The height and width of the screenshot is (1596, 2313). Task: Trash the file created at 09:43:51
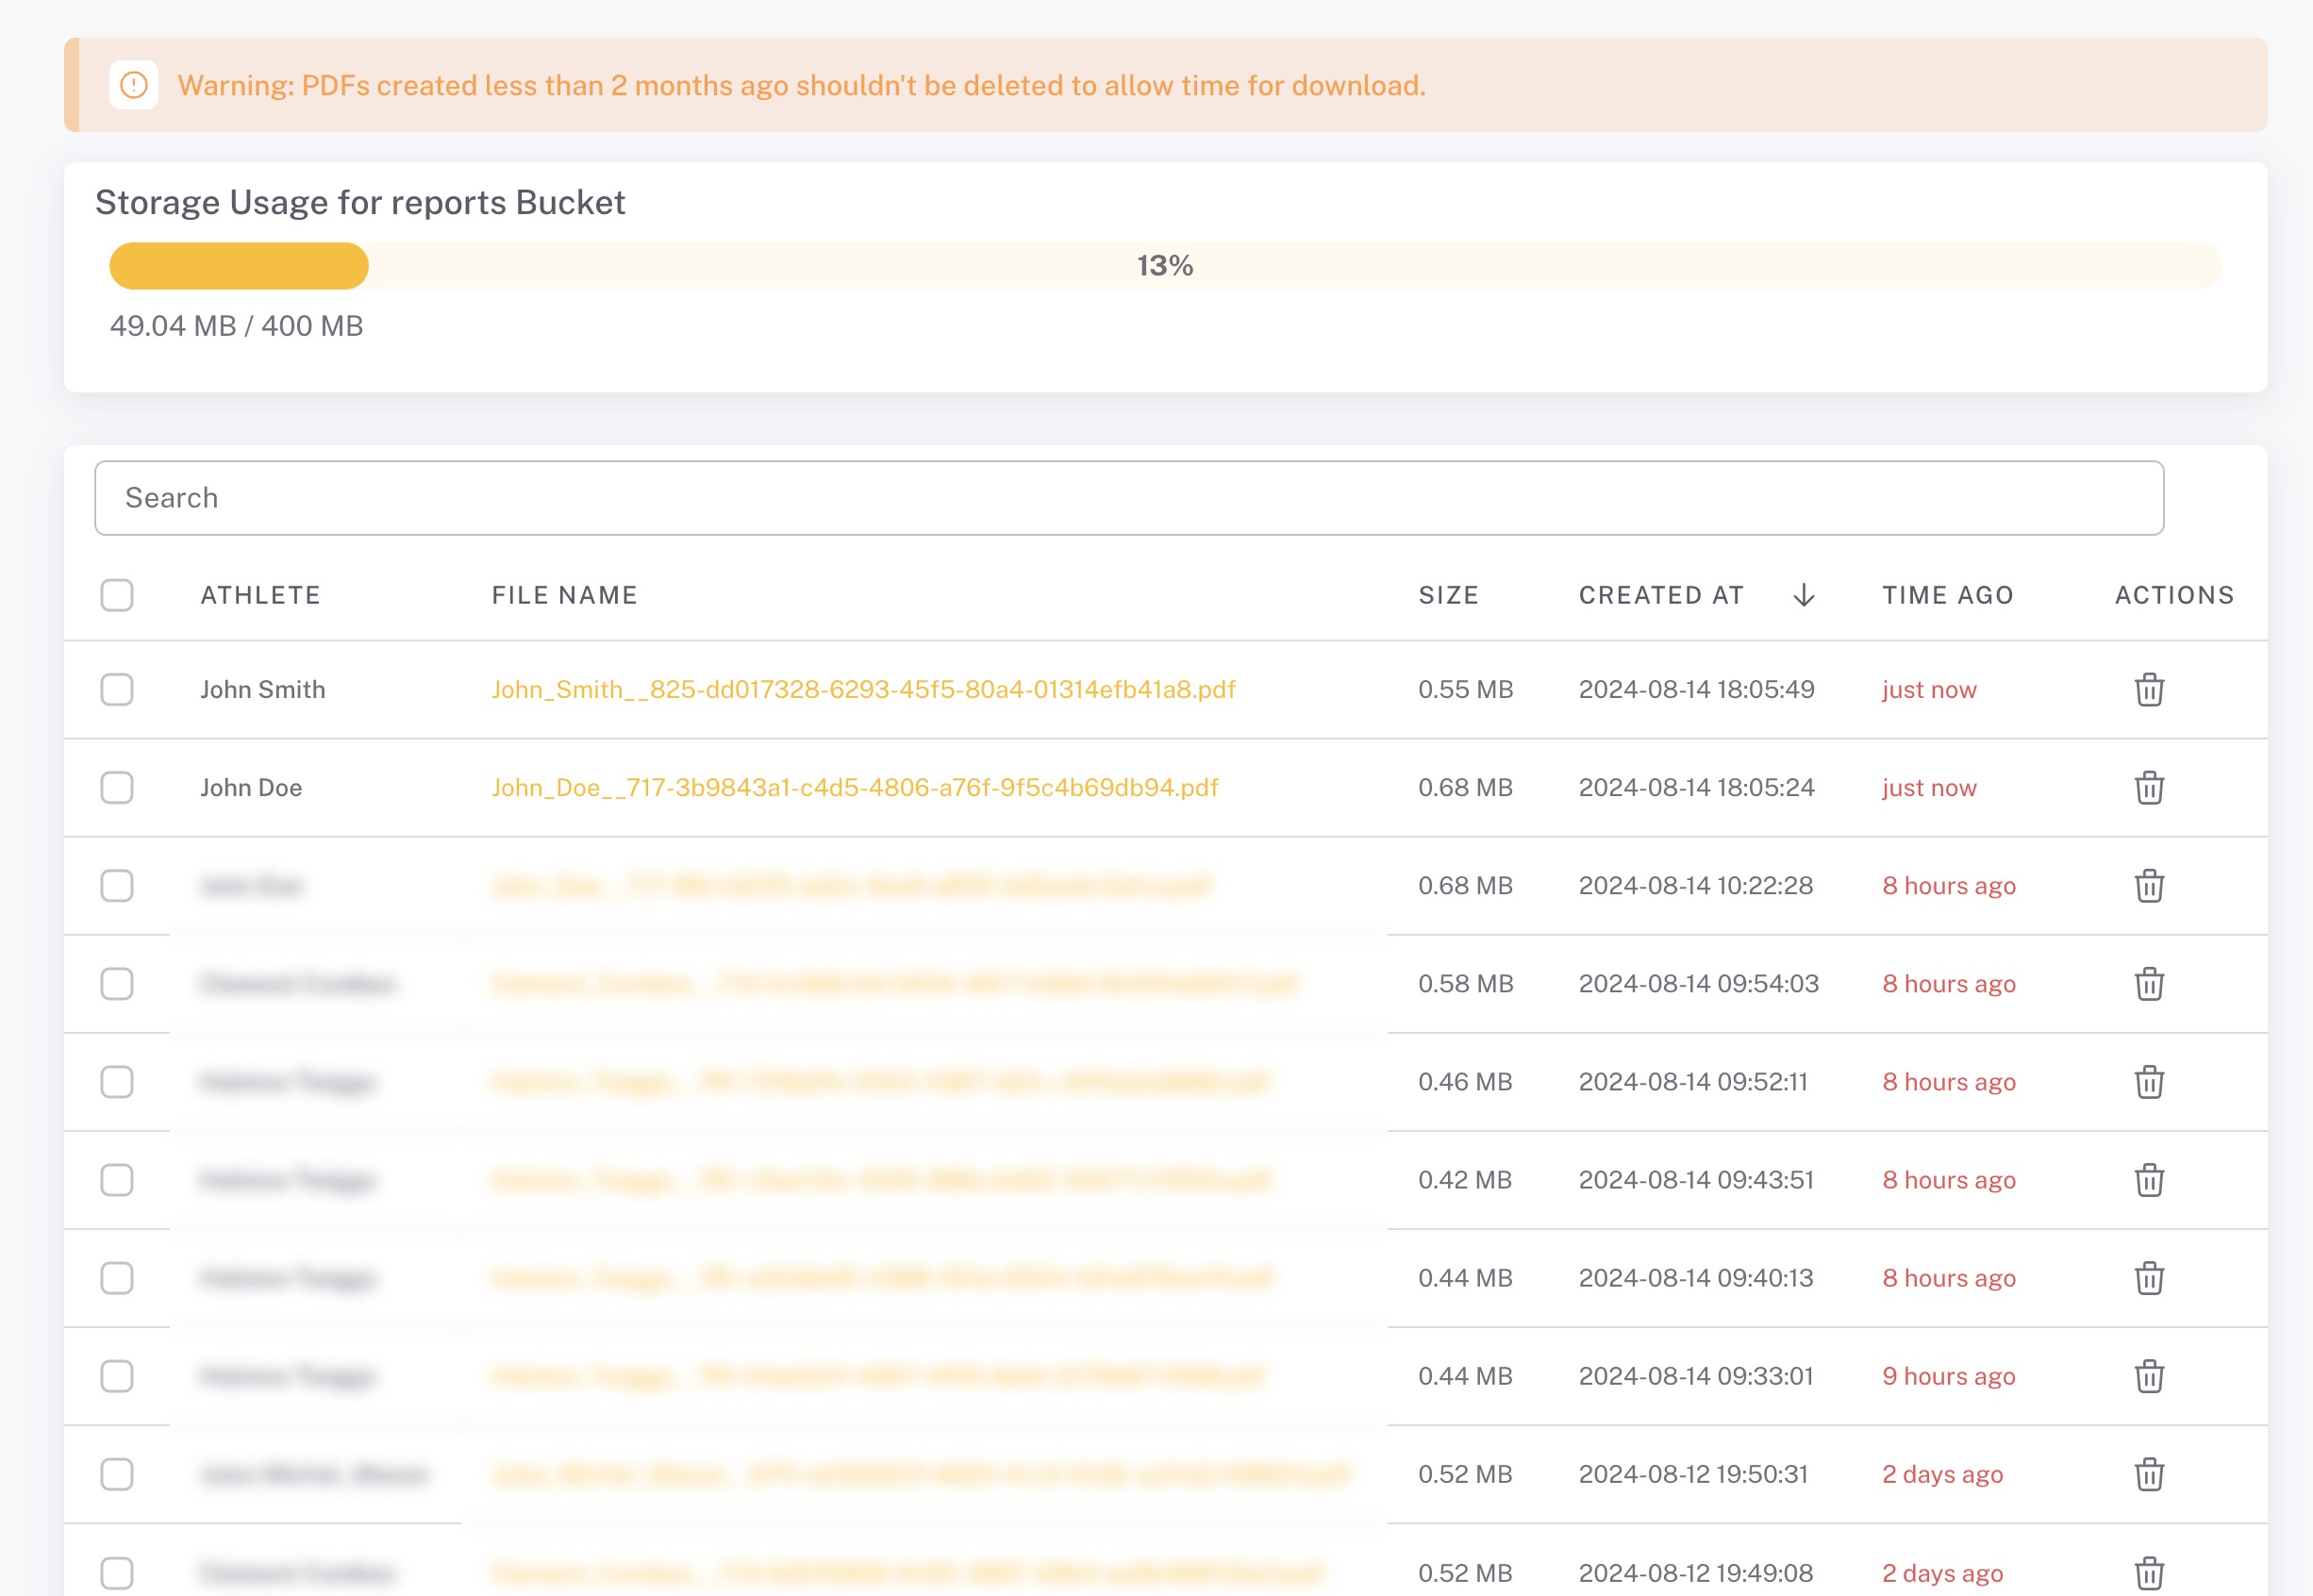(x=2149, y=1179)
